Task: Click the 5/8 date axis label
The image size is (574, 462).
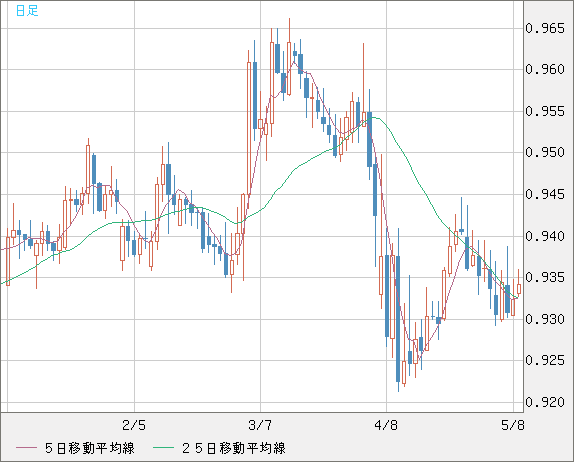Action: (513, 425)
